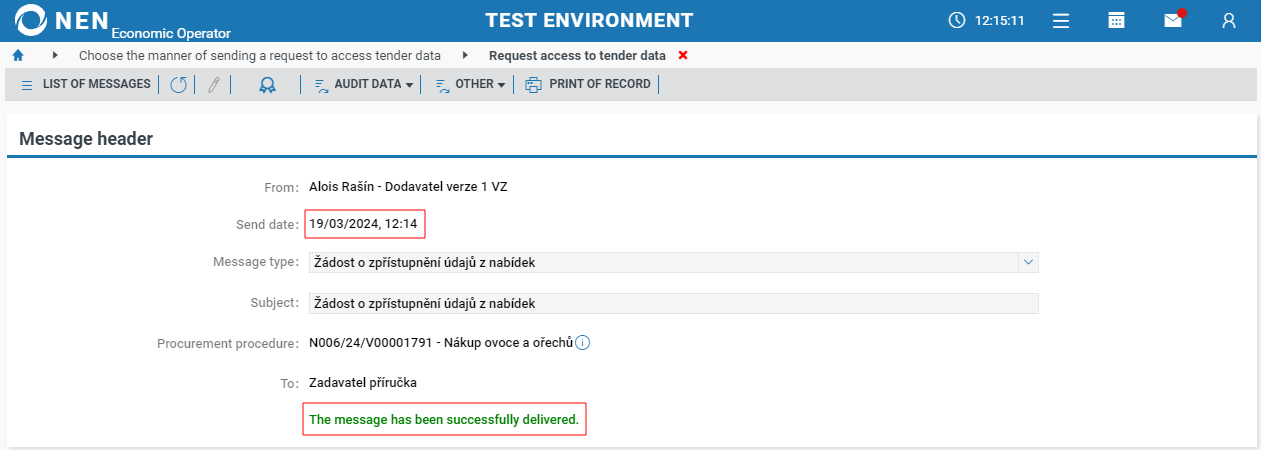This screenshot has width=1261, height=450.
Task: Select the 'Request access to tender data' breadcrumb
Action: coord(577,56)
